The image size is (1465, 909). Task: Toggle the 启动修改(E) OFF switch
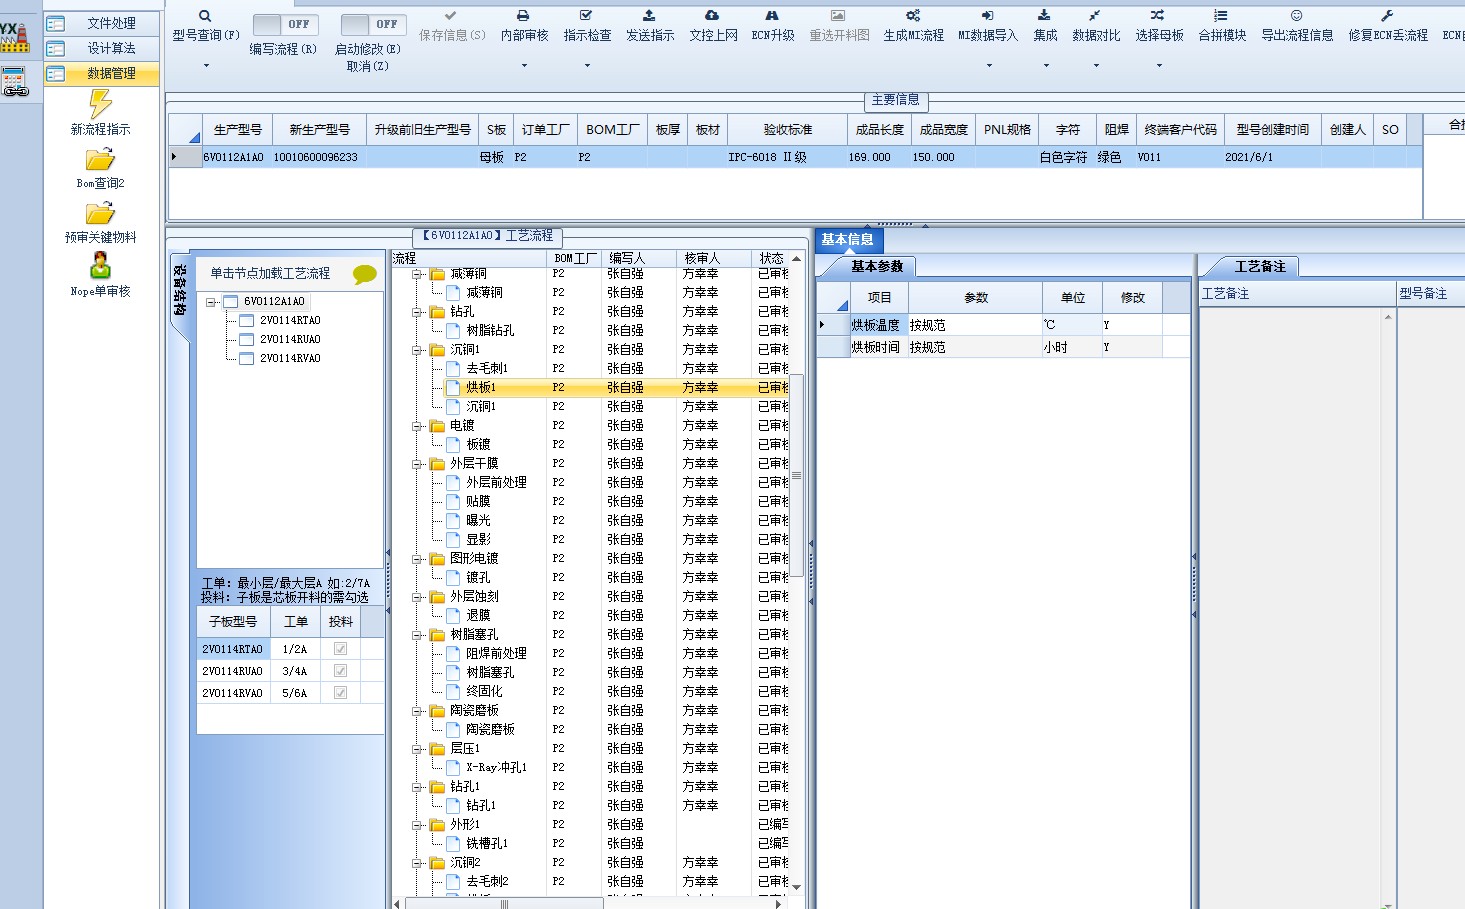[x=373, y=24]
